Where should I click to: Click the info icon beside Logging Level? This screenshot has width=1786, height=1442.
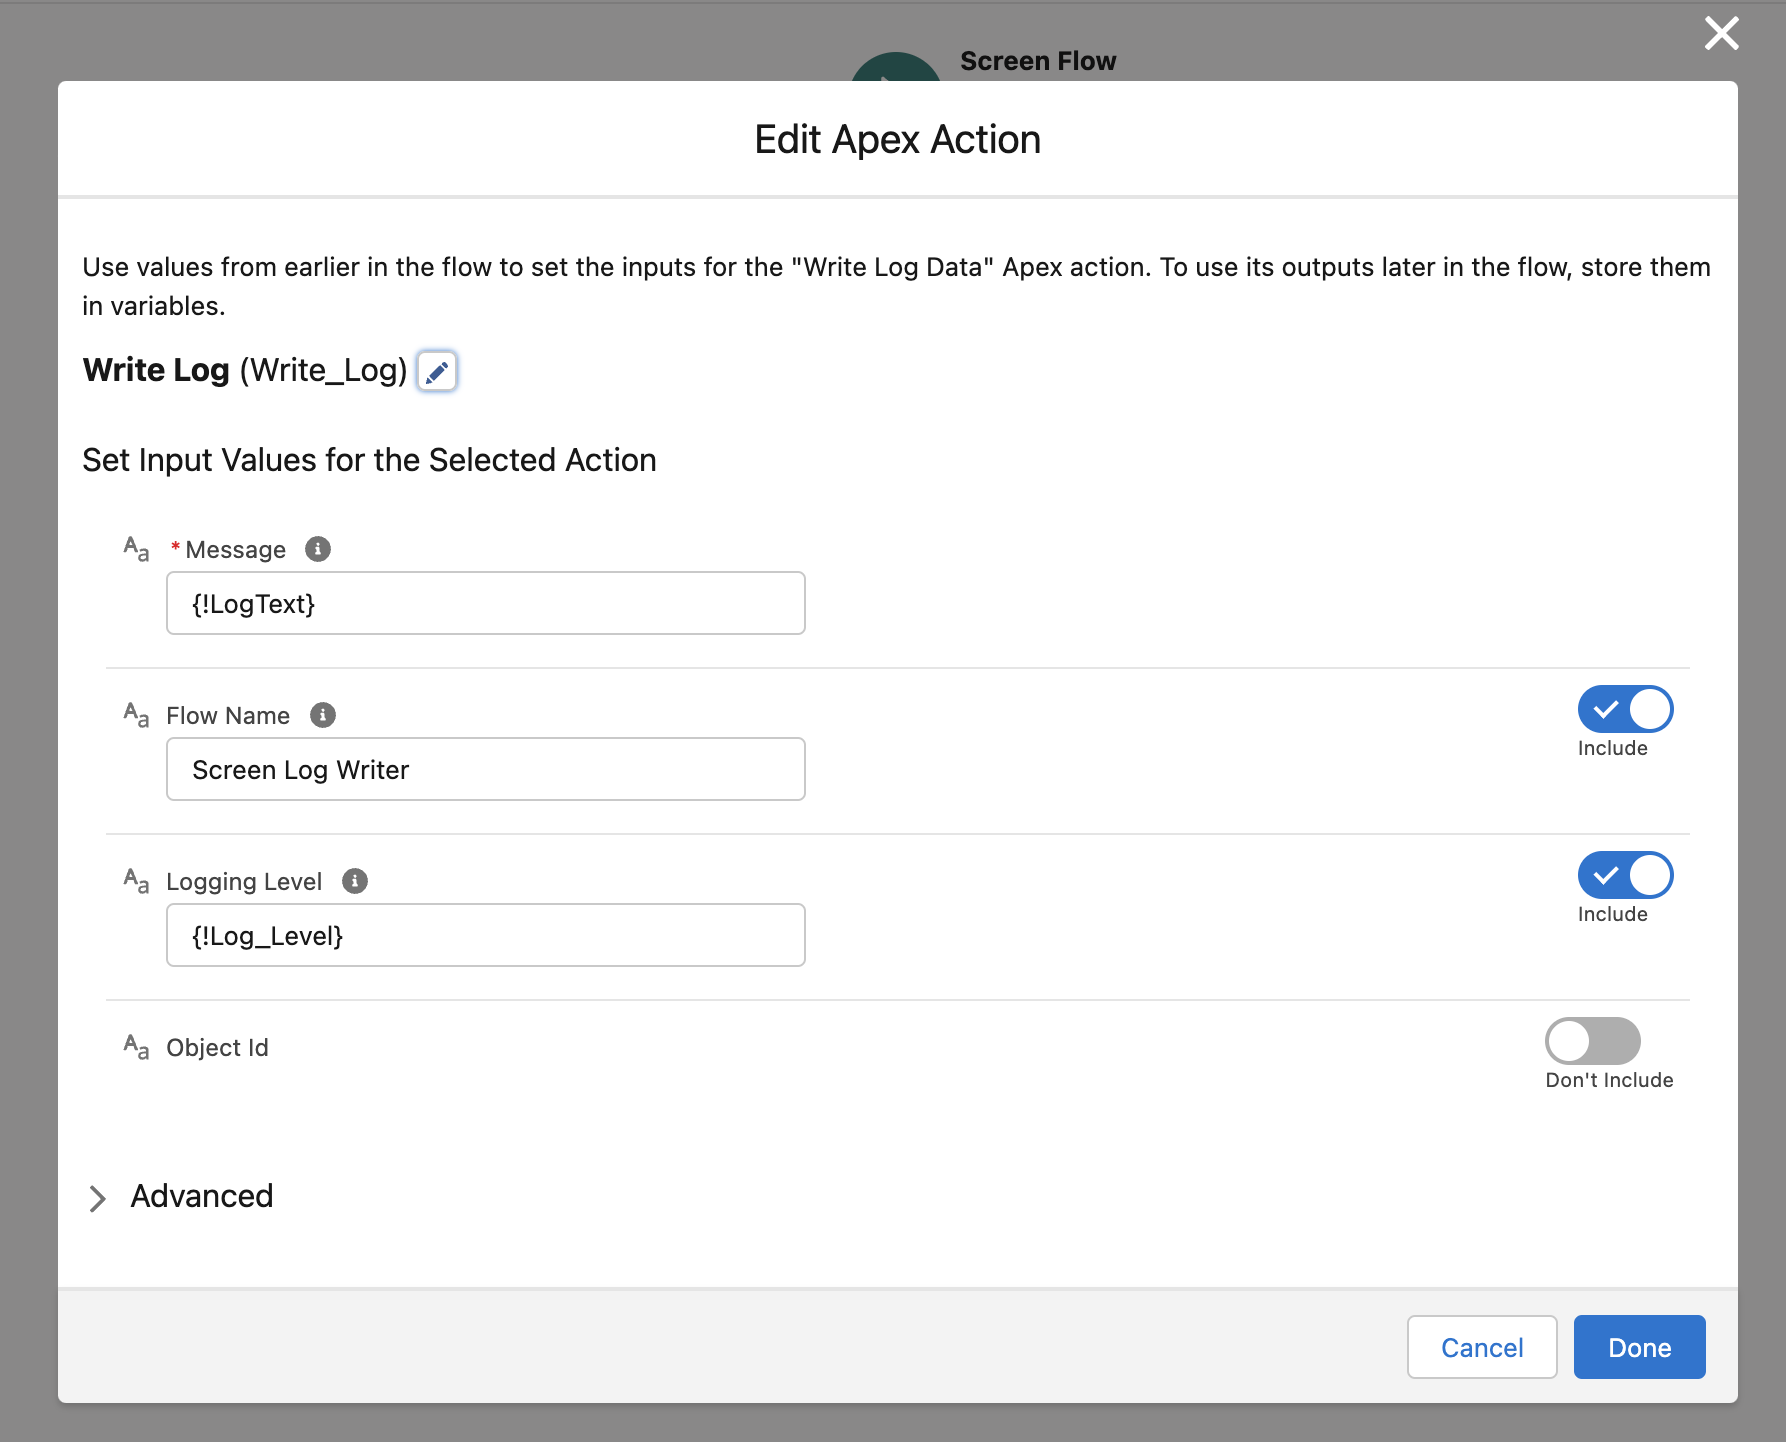[355, 881]
